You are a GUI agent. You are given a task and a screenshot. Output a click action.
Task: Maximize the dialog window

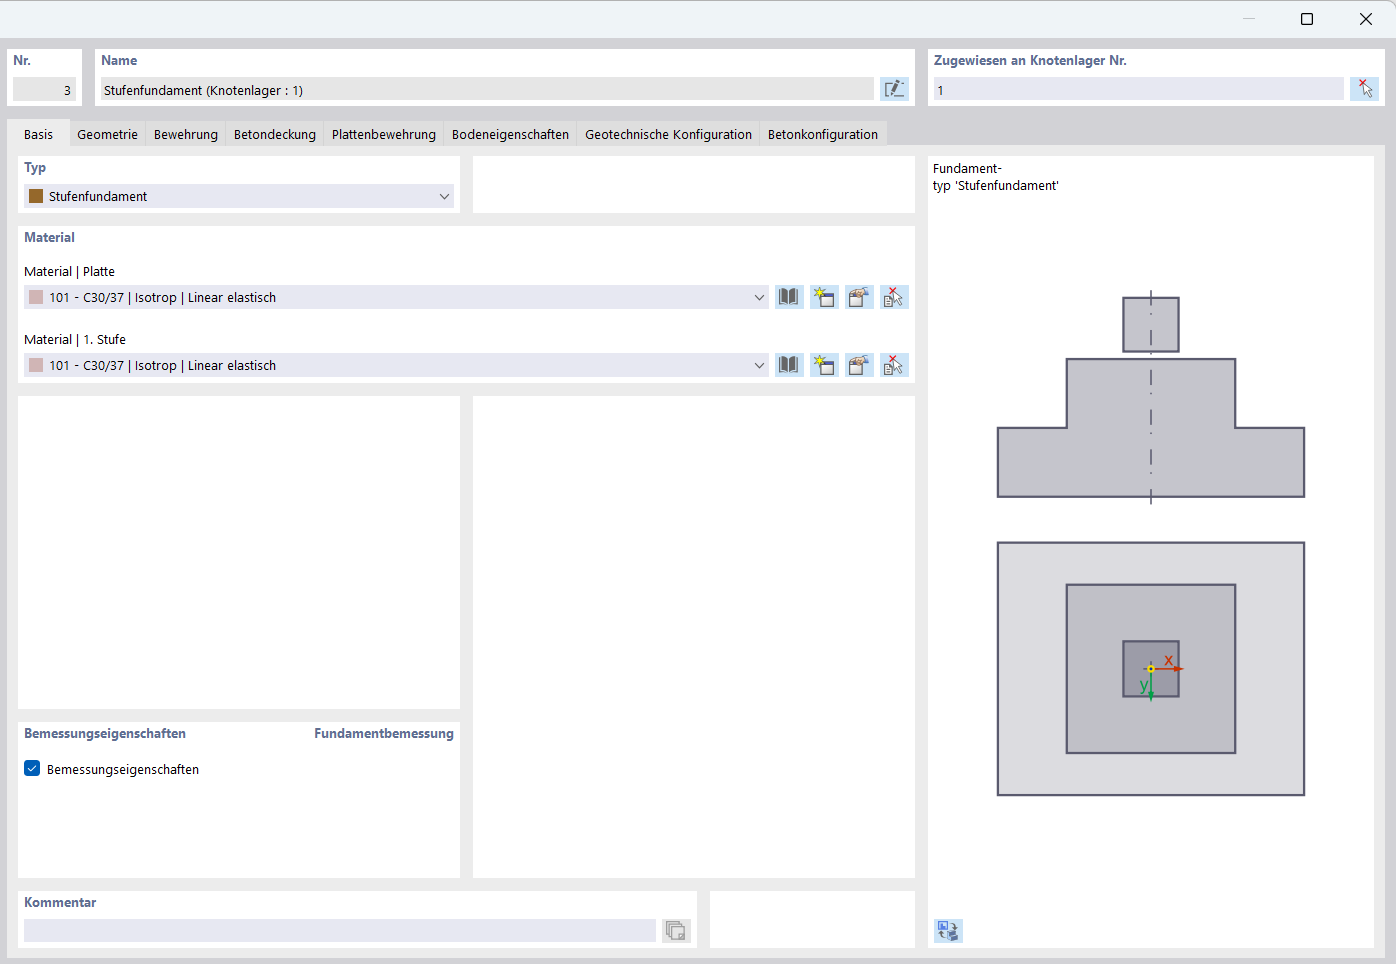(1306, 19)
